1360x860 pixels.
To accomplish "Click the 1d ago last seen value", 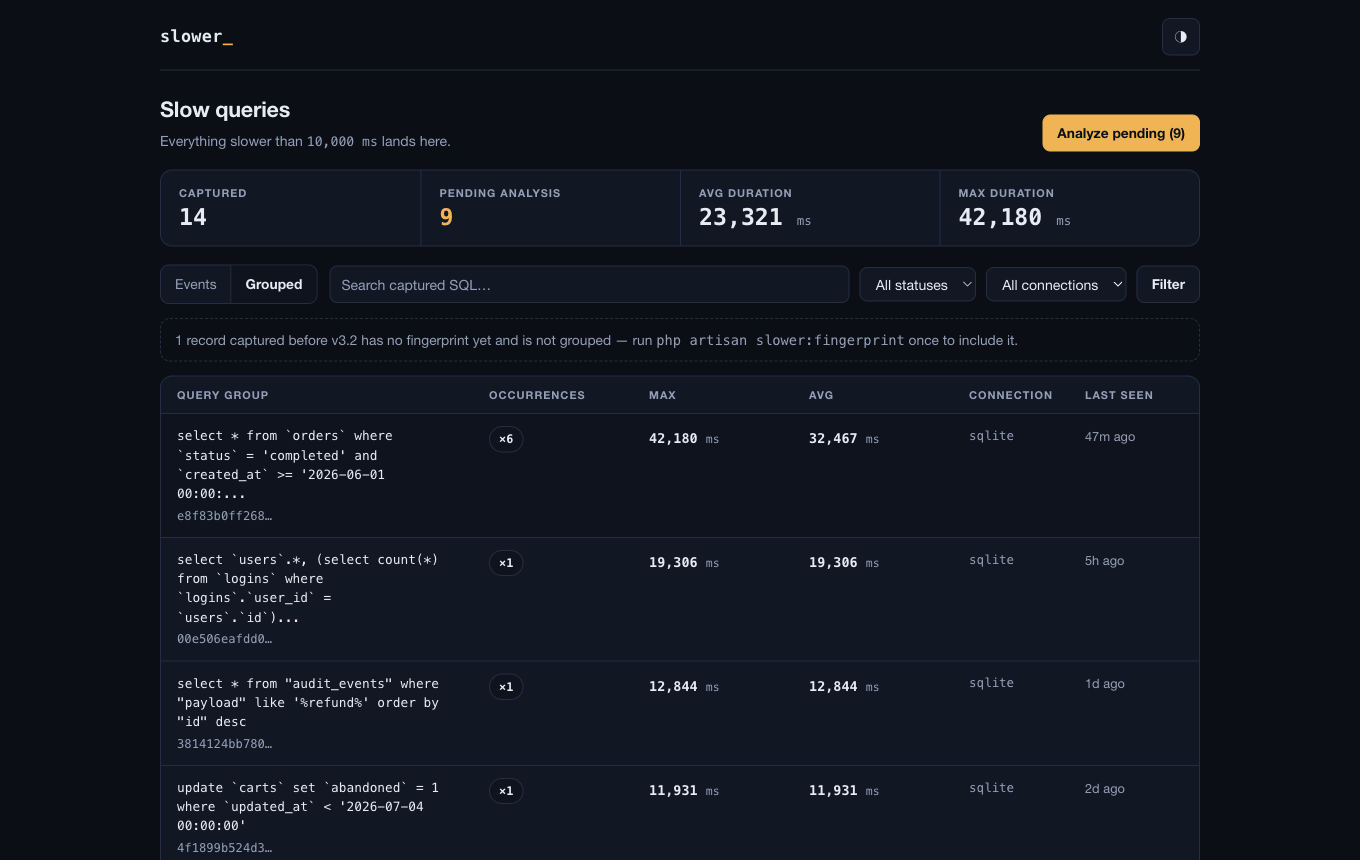I will 1105,684.
